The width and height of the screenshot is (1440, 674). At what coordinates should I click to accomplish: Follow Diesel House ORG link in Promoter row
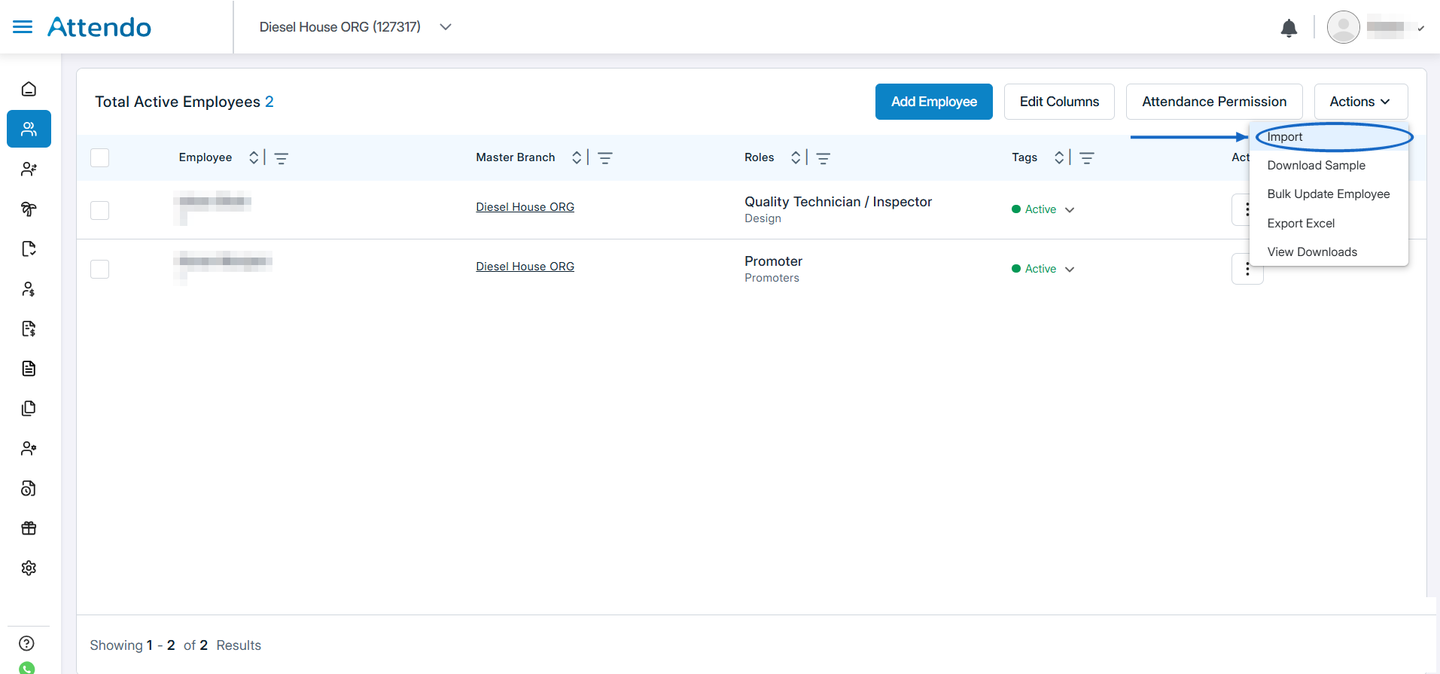[525, 266]
